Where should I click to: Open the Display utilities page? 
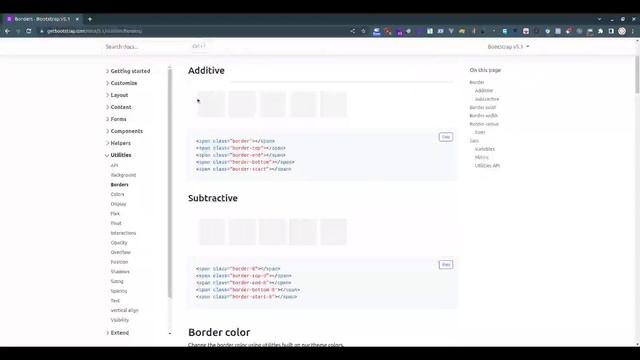pyautogui.click(x=118, y=204)
